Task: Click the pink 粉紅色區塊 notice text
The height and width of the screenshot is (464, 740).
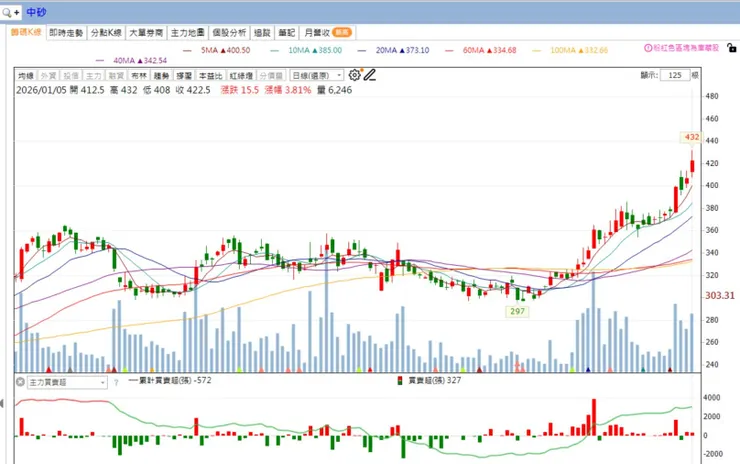Action: pyautogui.click(x=686, y=48)
